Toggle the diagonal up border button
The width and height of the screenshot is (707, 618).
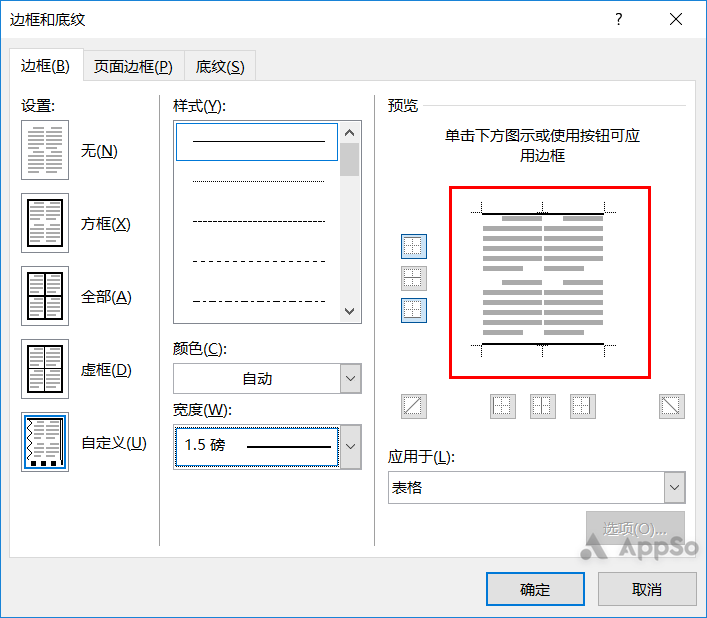[413, 406]
